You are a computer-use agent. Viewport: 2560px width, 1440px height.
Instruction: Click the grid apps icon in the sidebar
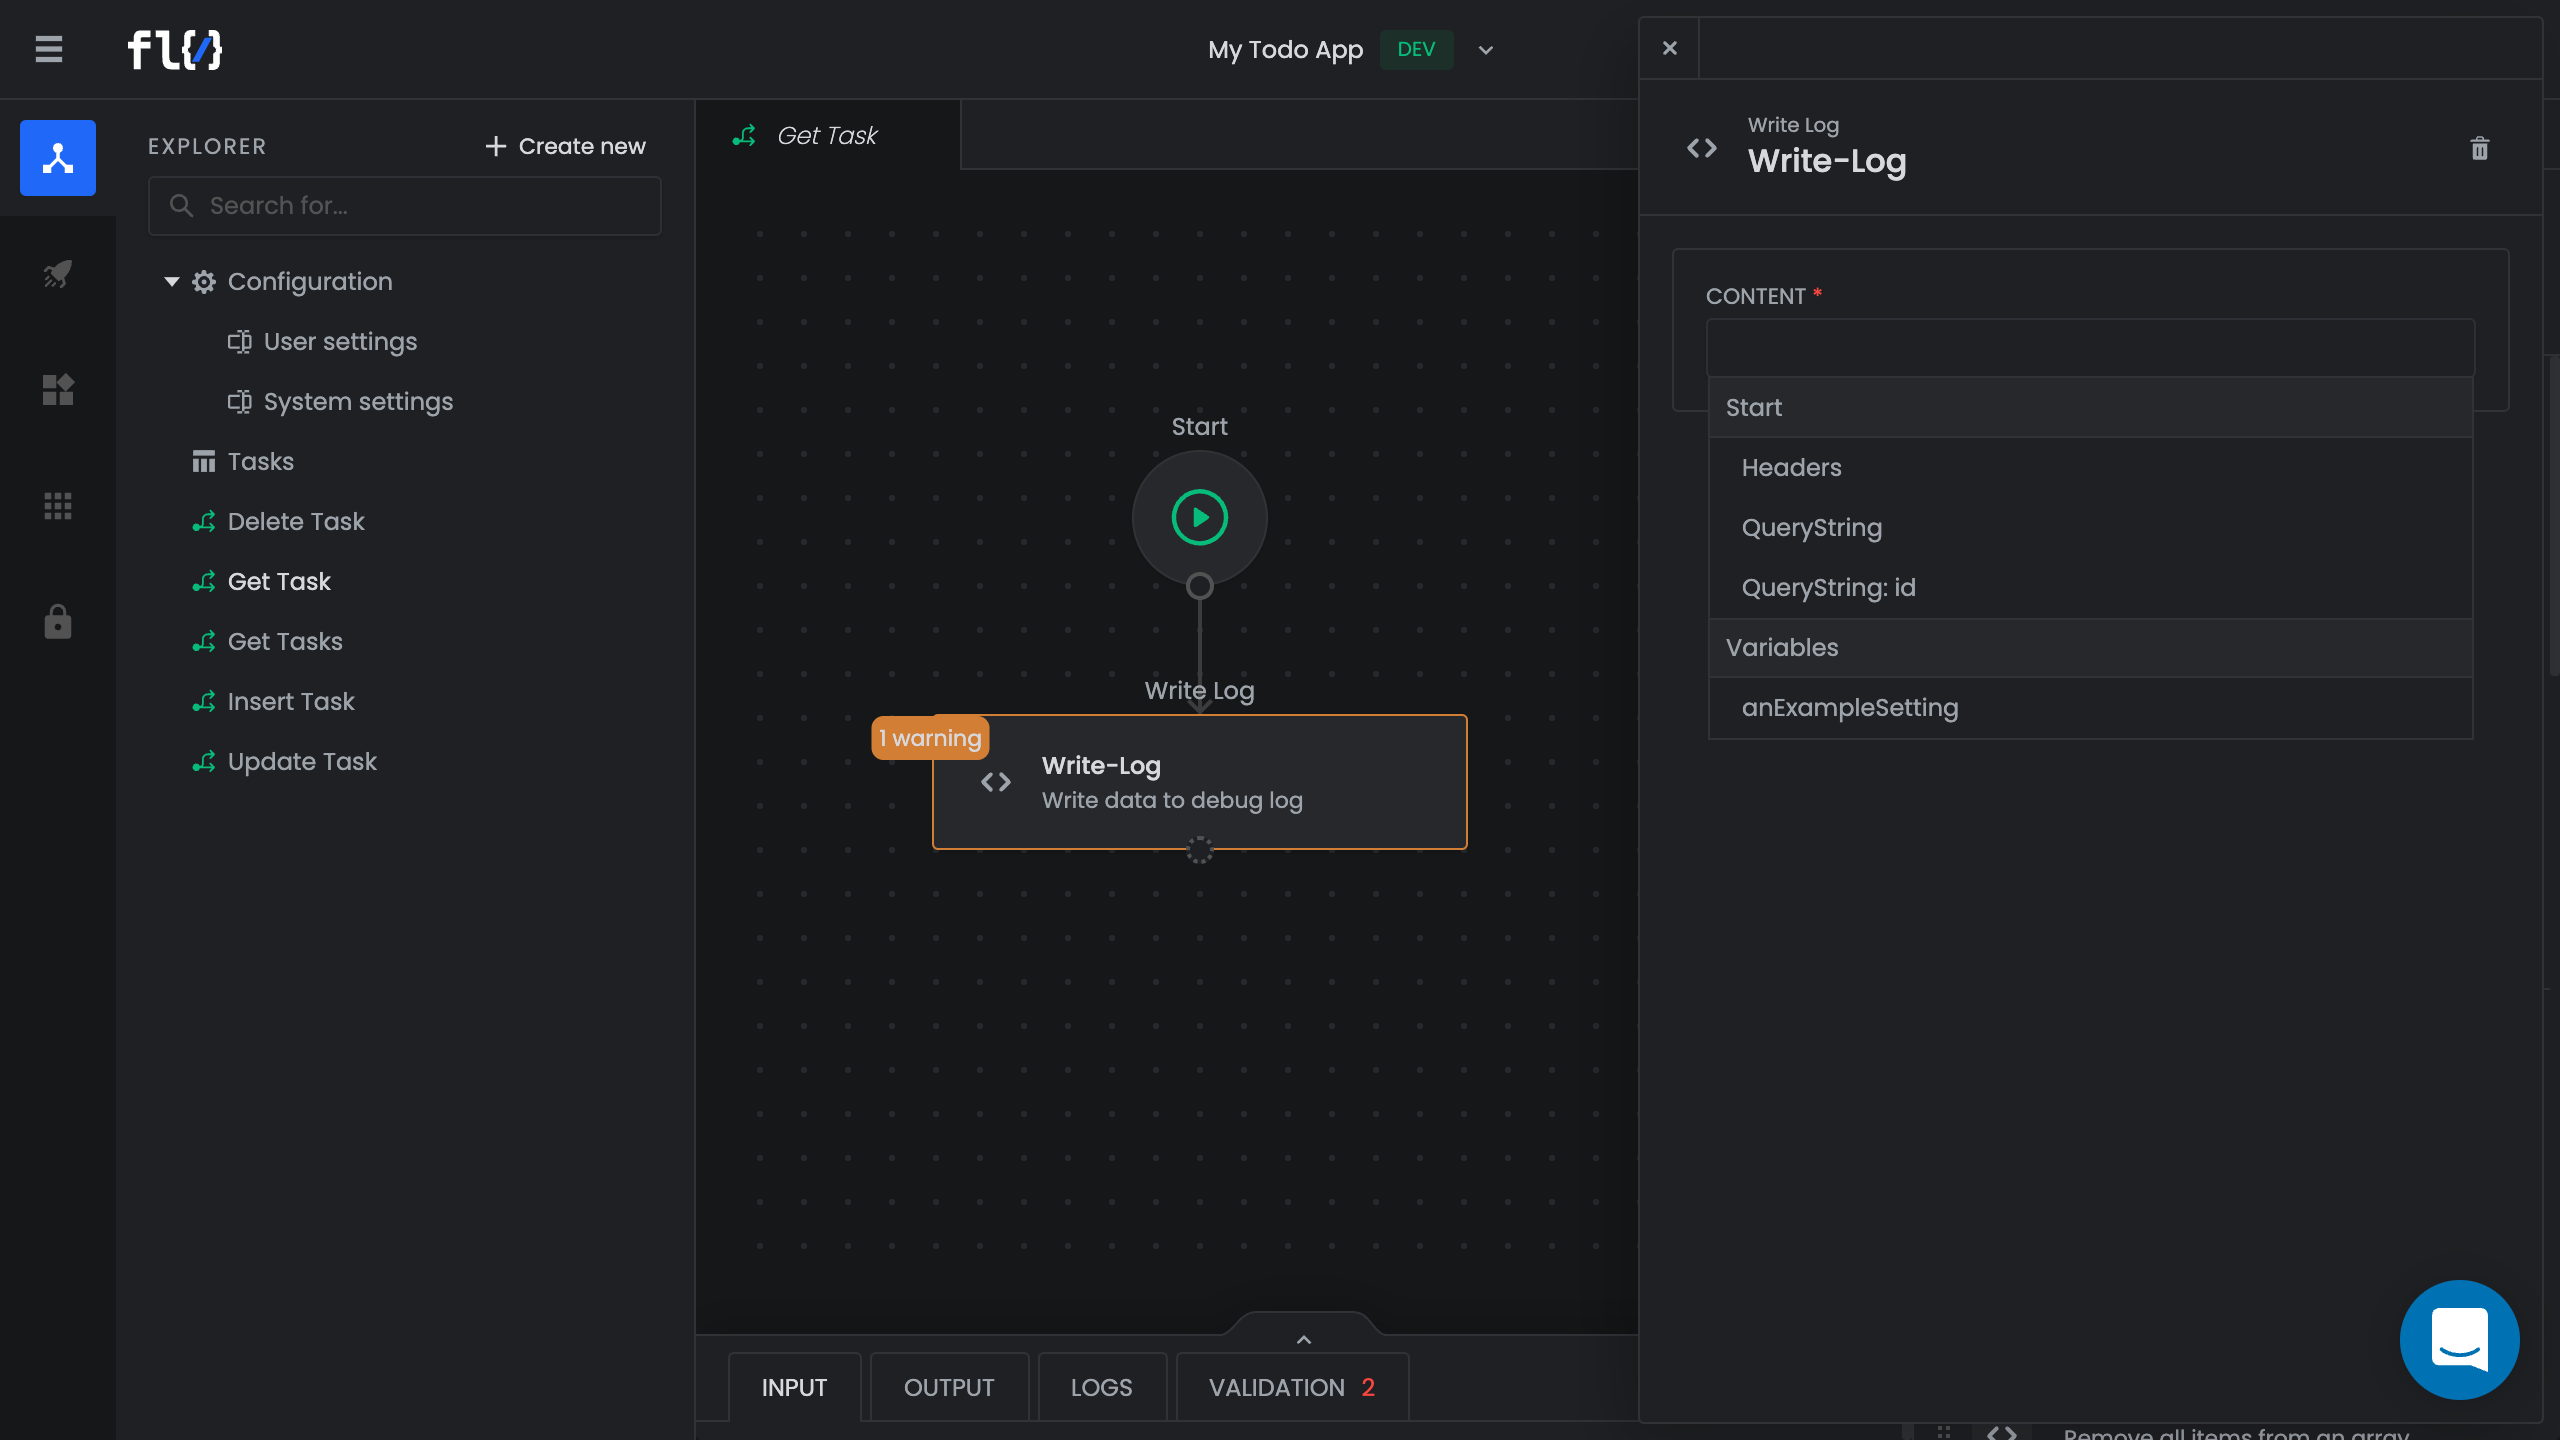pos(58,506)
